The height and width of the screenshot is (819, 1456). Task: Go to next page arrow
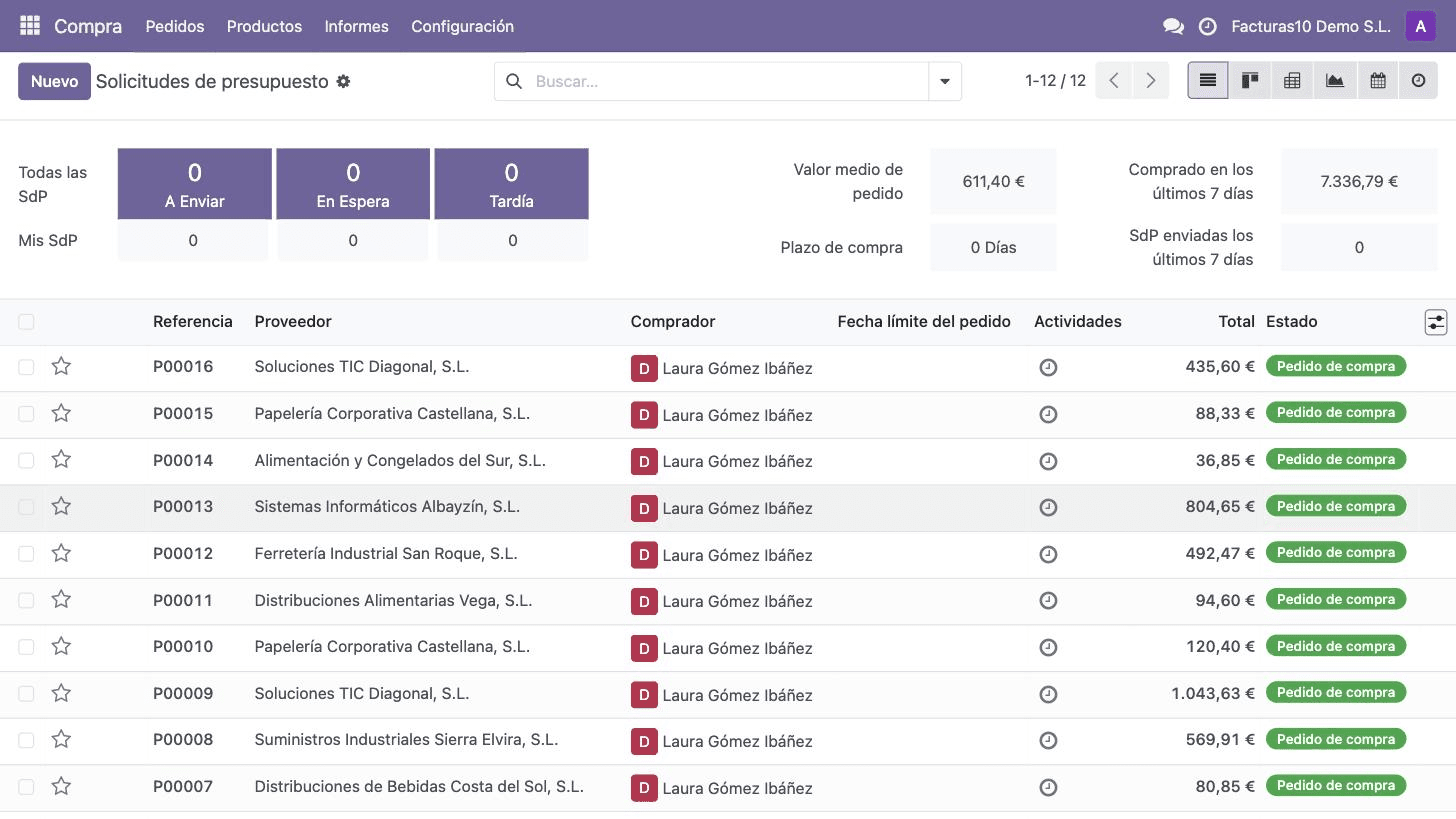(1151, 81)
